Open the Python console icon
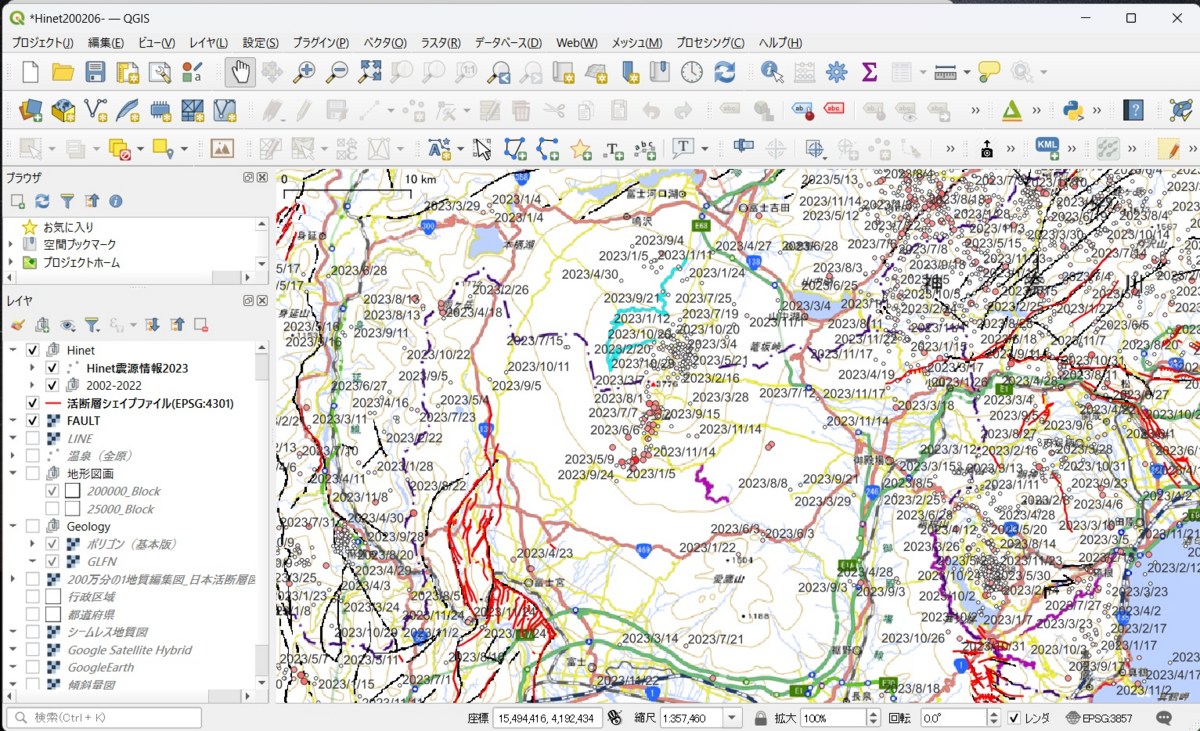Viewport: 1200px width, 731px height. 1074,110
